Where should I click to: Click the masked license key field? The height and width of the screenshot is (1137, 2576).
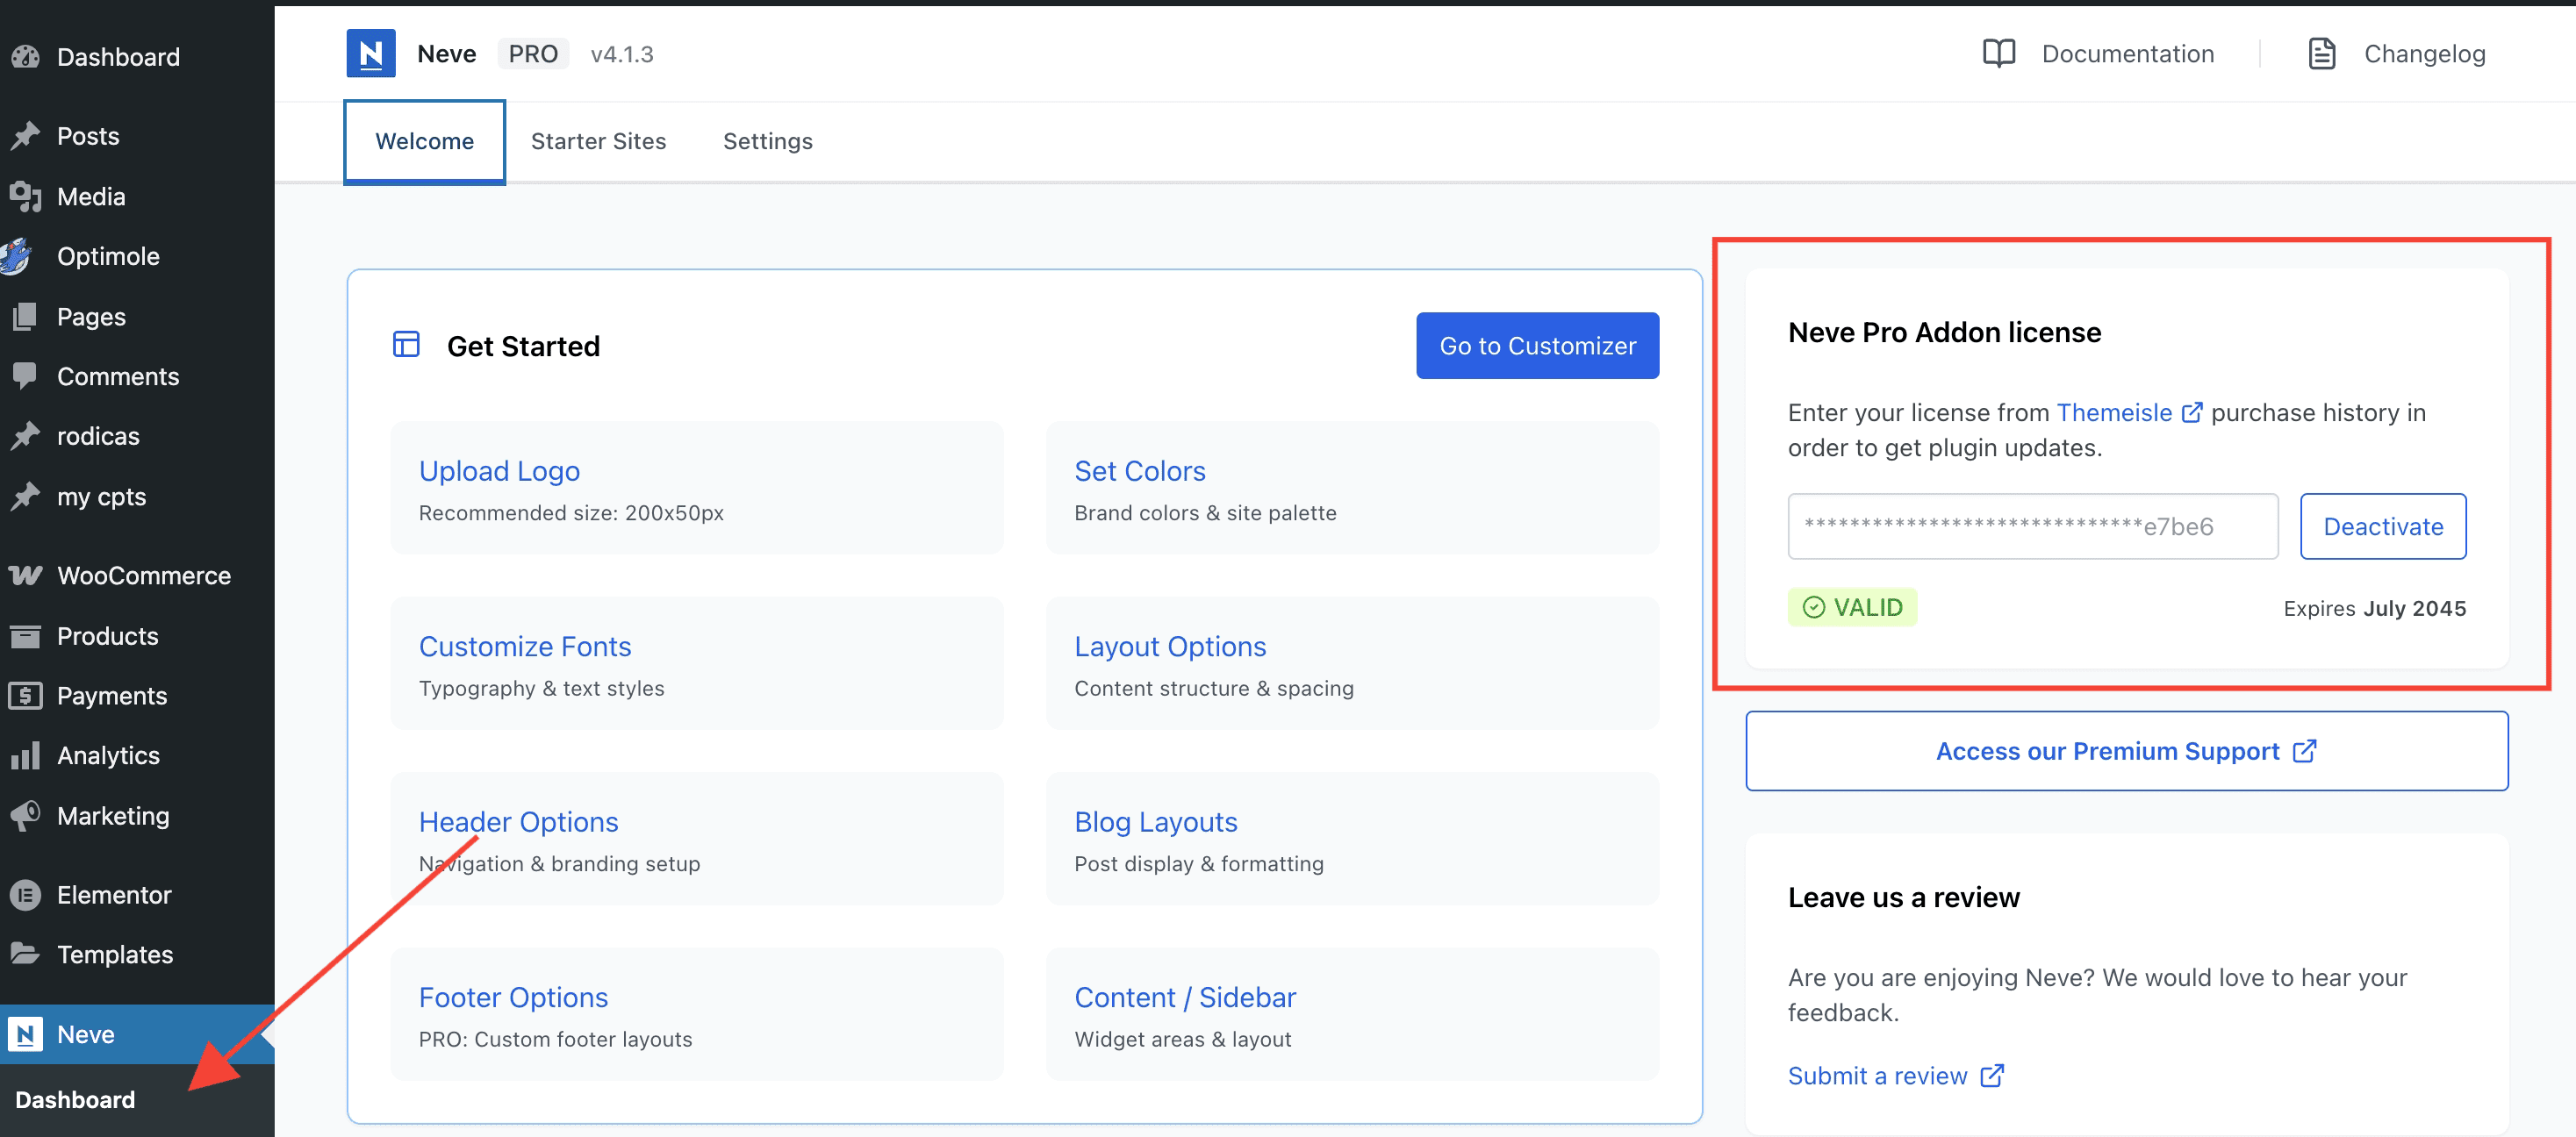[x=2032, y=527]
